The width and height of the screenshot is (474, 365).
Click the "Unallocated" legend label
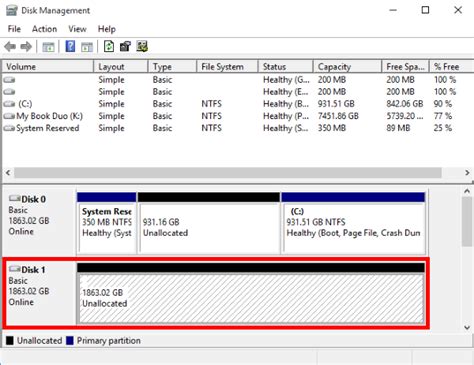(39, 341)
